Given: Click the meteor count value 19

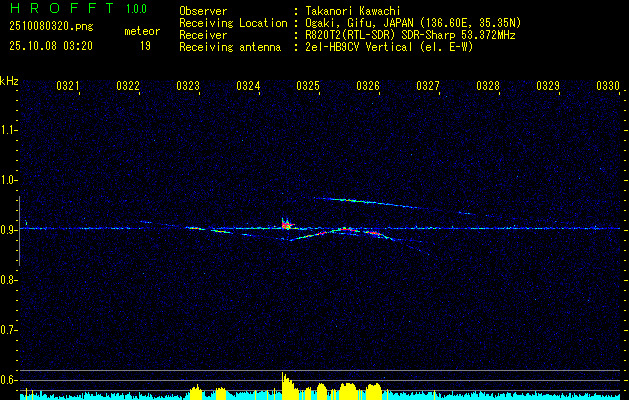Looking at the screenshot, I should coord(145,46).
